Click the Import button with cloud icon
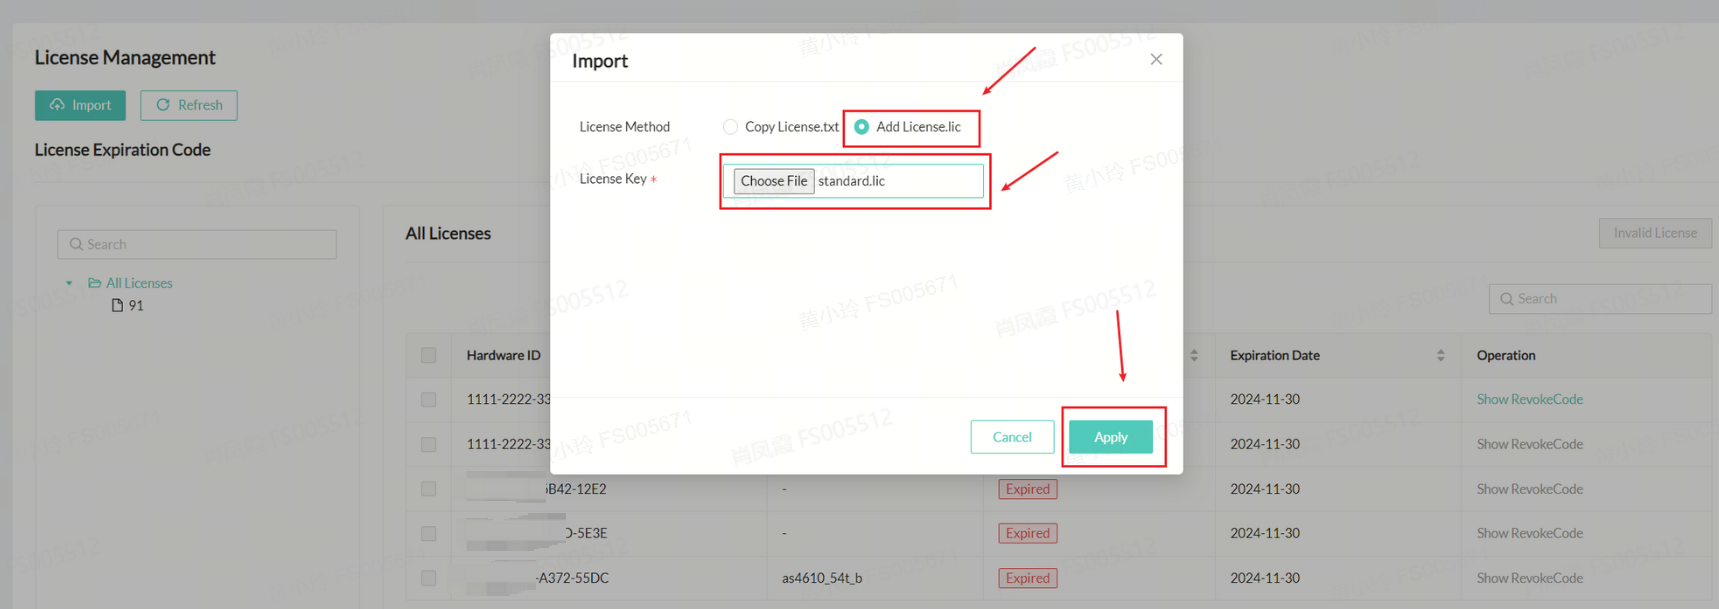The image size is (1719, 609). pyautogui.click(x=80, y=105)
